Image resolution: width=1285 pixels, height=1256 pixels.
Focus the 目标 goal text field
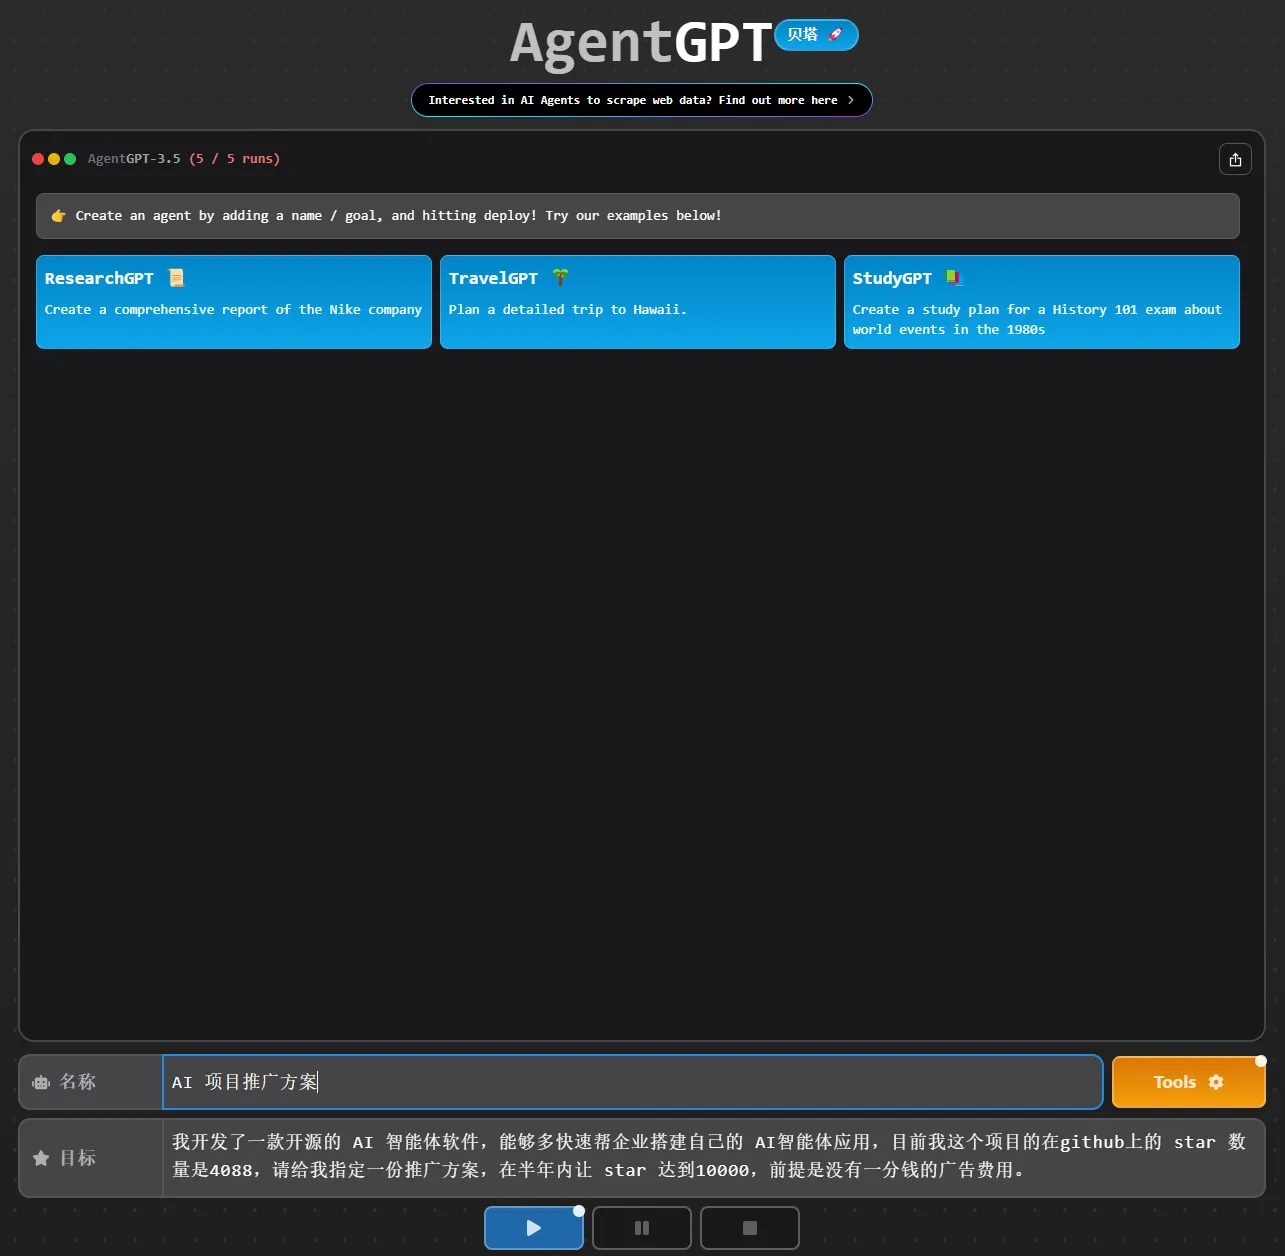[x=713, y=1157]
